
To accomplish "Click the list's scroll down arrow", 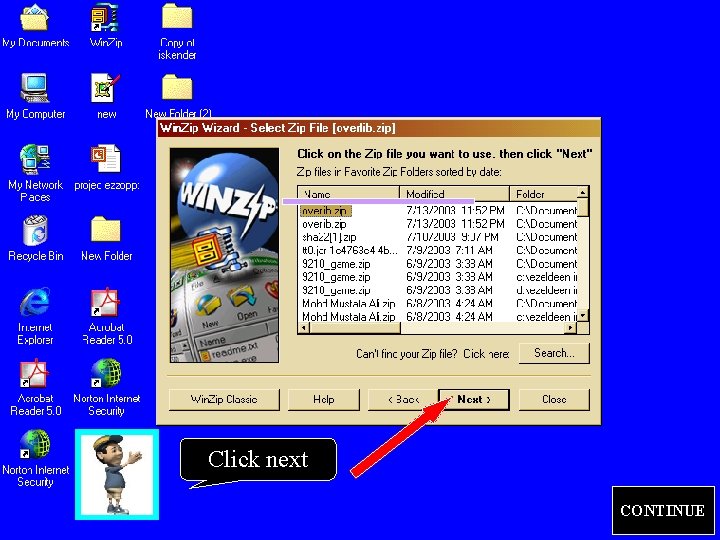I will tap(583, 315).
